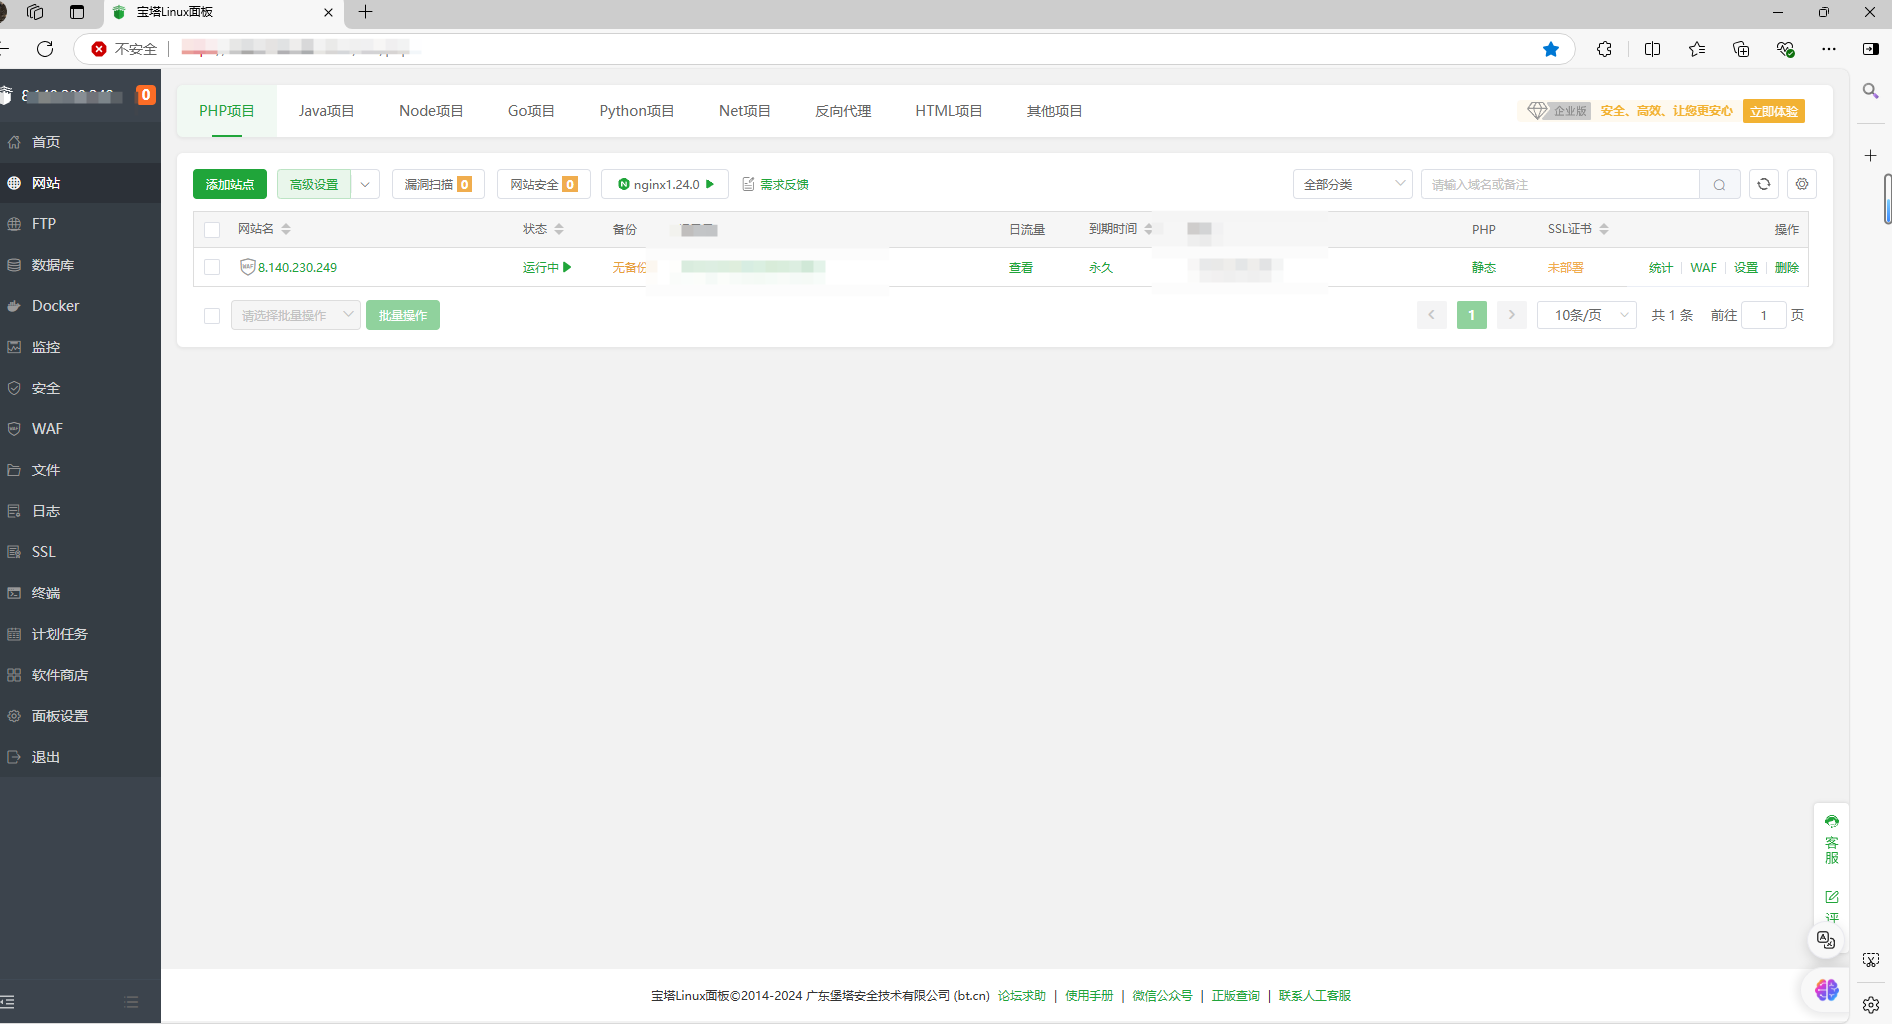The height and width of the screenshot is (1024, 1892).
Task: Click the orange 立即体验 button
Action: (1774, 111)
